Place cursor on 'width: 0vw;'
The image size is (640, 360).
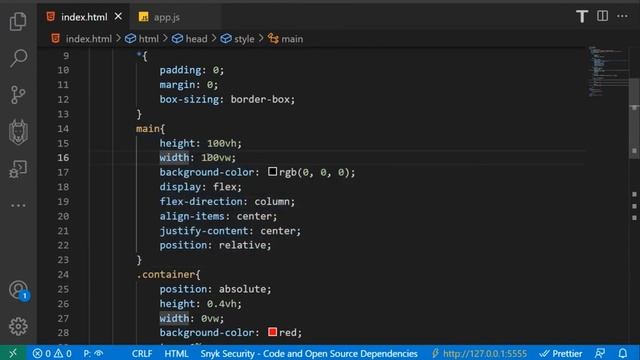click(x=192, y=318)
